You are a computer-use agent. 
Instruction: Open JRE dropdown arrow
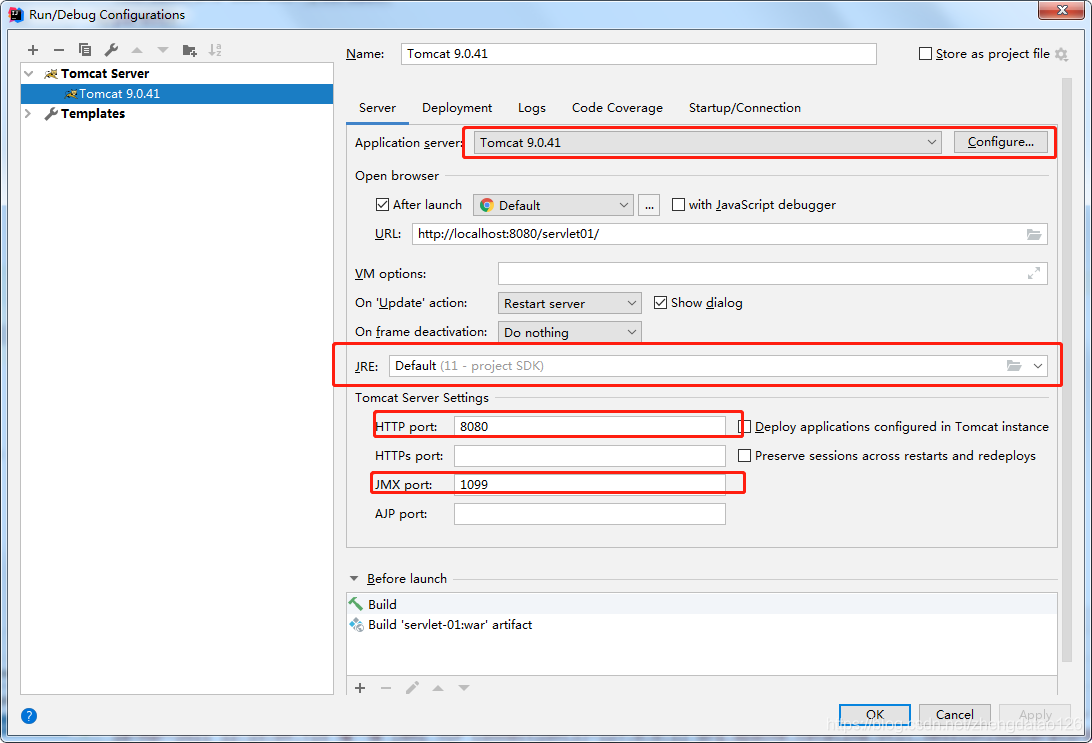1038,366
